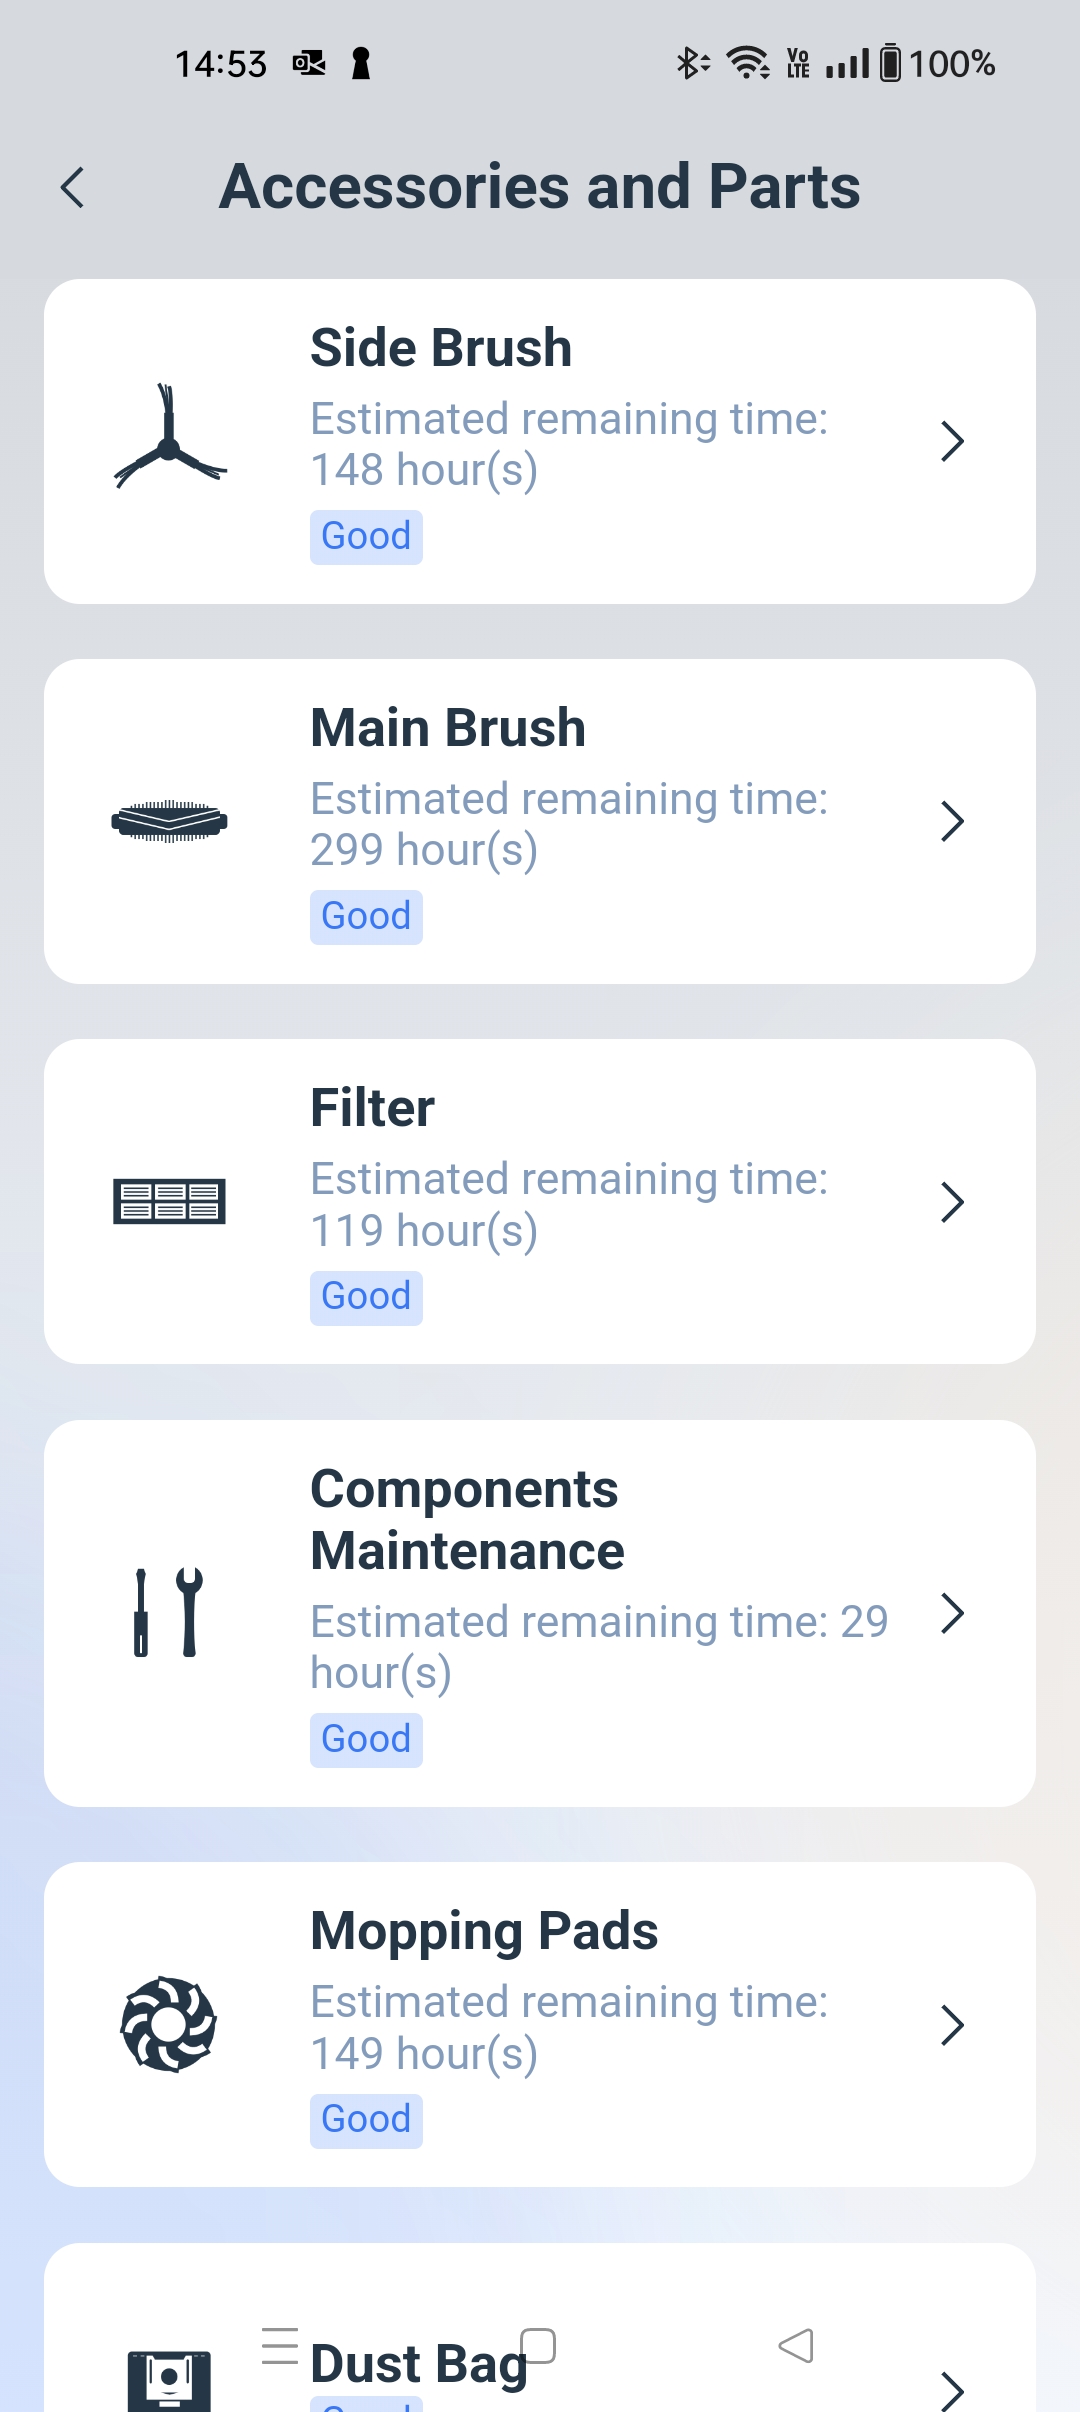
Task: Open Mopping Pads via its chevron
Action: point(952,2025)
